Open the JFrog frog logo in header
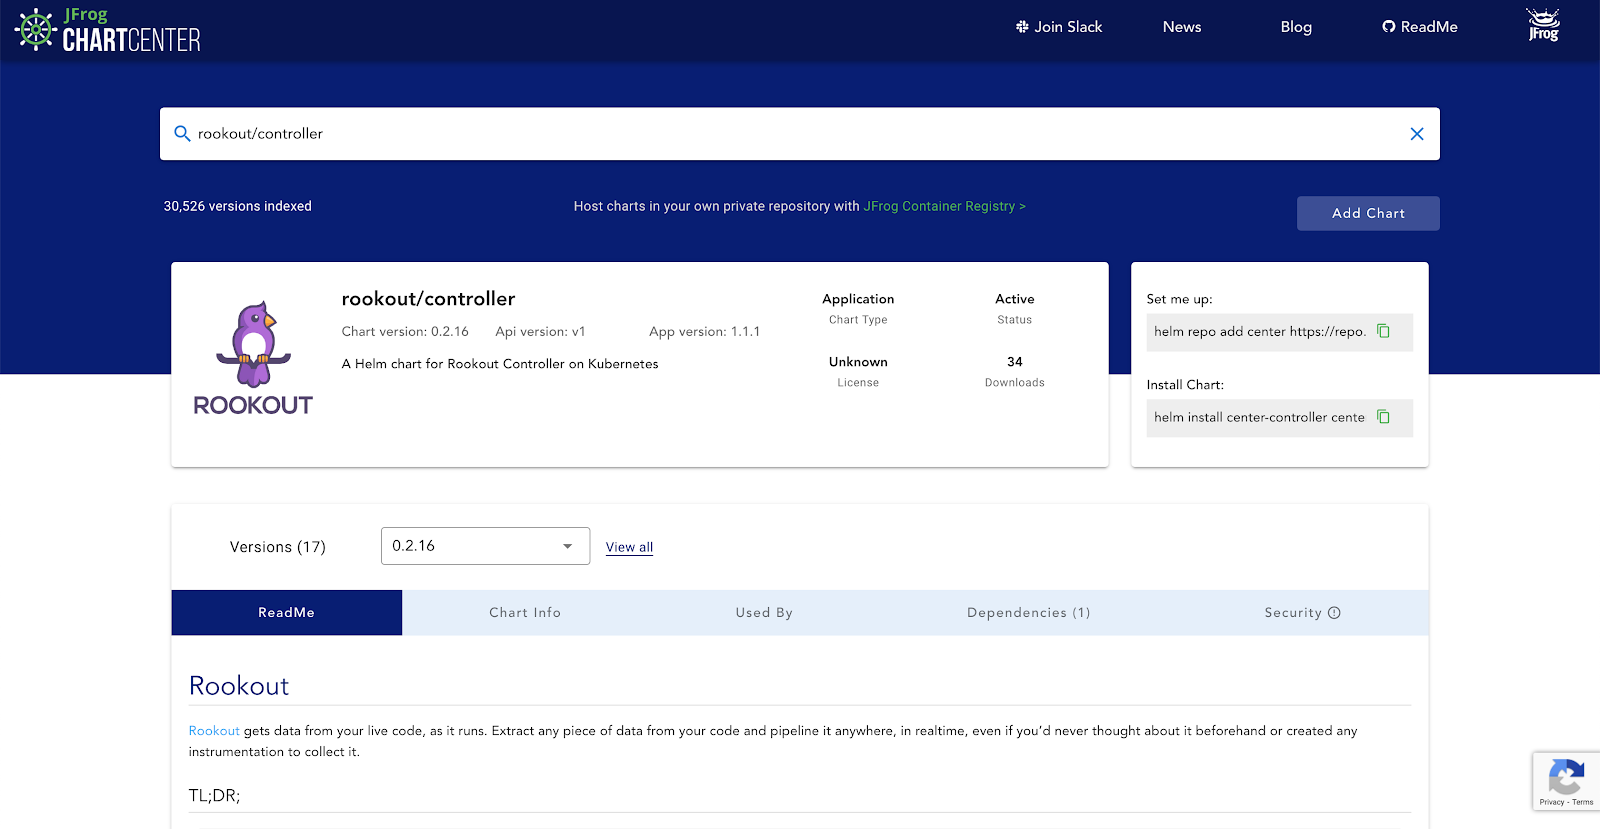The width and height of the screenshot is (1600, 829). coord(1543,25)
